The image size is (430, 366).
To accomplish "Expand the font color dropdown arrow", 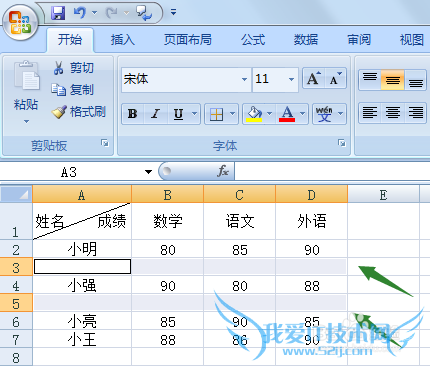I will coord(303,114).
